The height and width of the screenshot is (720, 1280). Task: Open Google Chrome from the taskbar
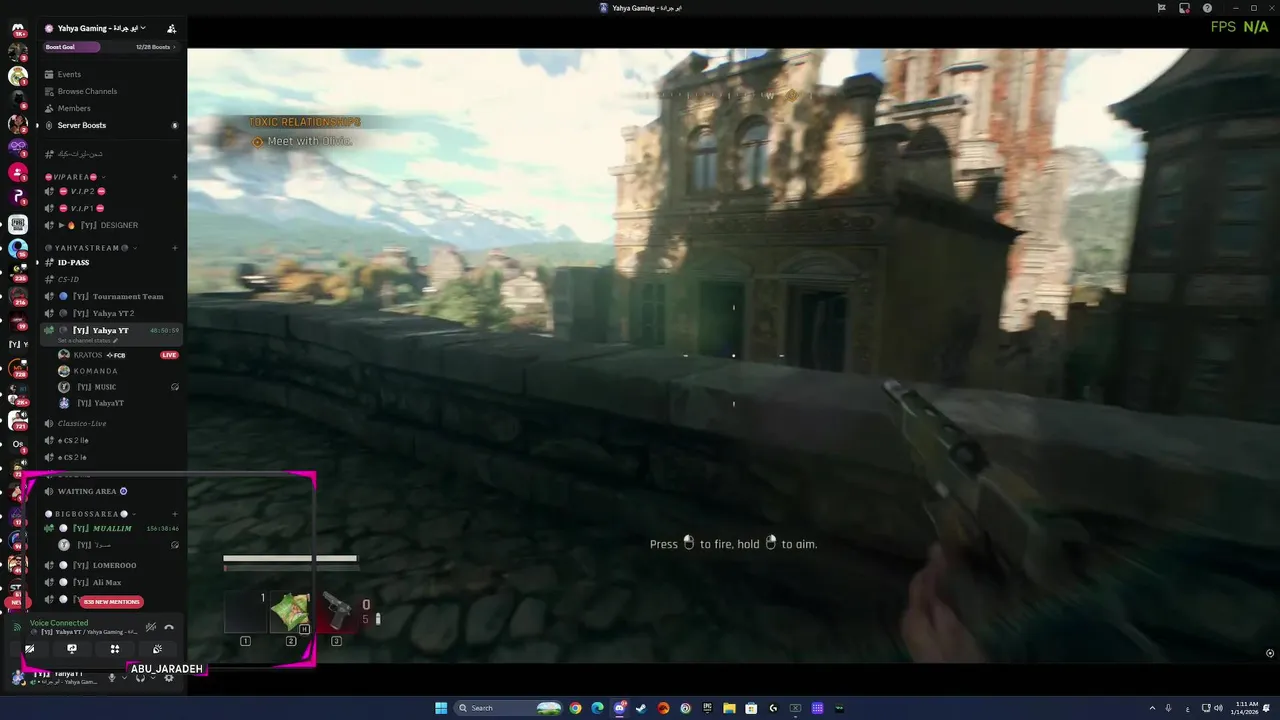click(575, 708)
